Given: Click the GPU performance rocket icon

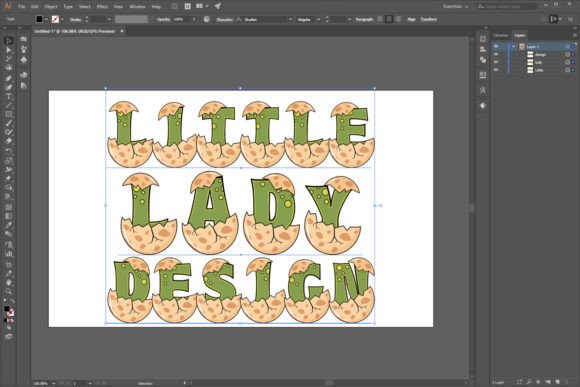Looking at the screenshot, I should click(218, 6).
